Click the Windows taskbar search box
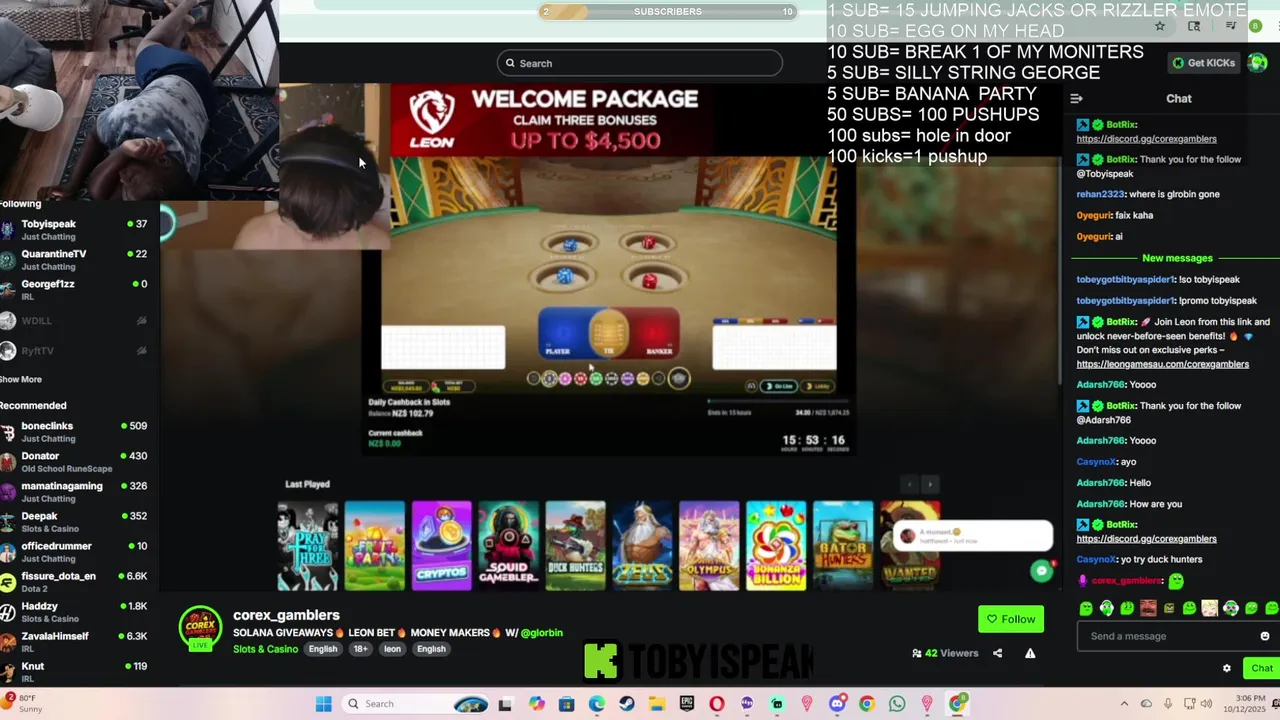This screenshot has height=720, width=1280. tap(416, 704)
